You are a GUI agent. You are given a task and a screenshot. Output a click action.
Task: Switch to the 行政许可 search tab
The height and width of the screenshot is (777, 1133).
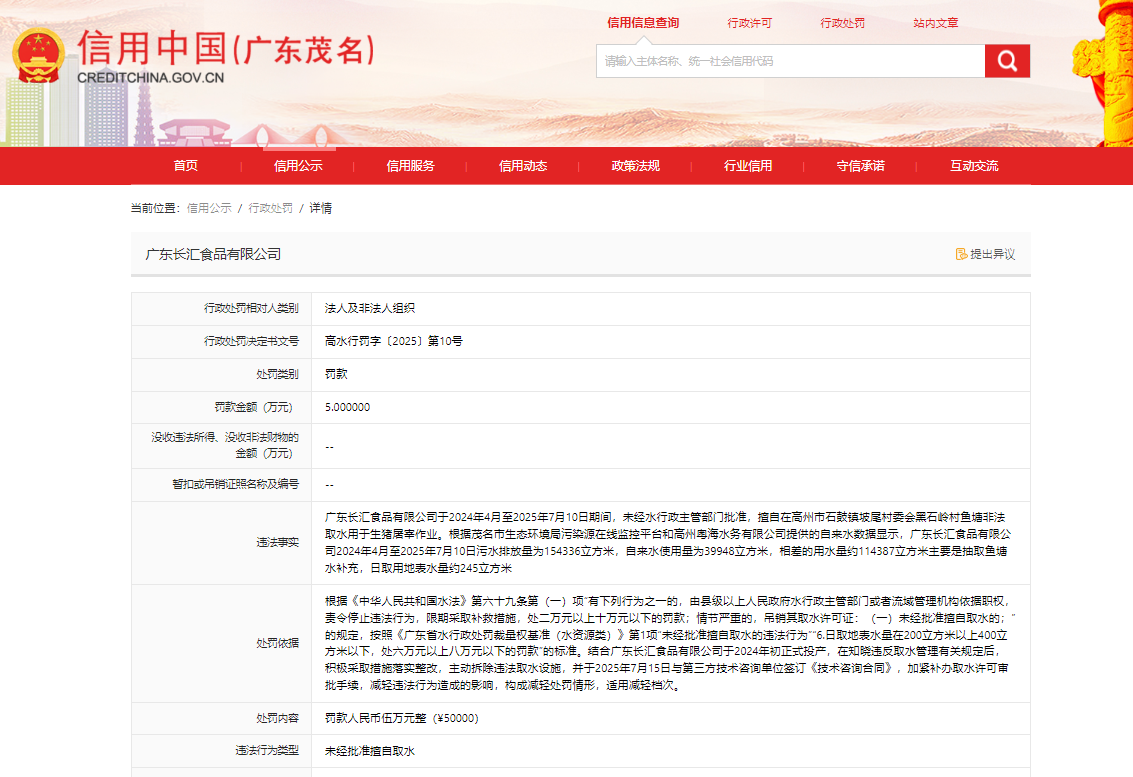point(749,23)
